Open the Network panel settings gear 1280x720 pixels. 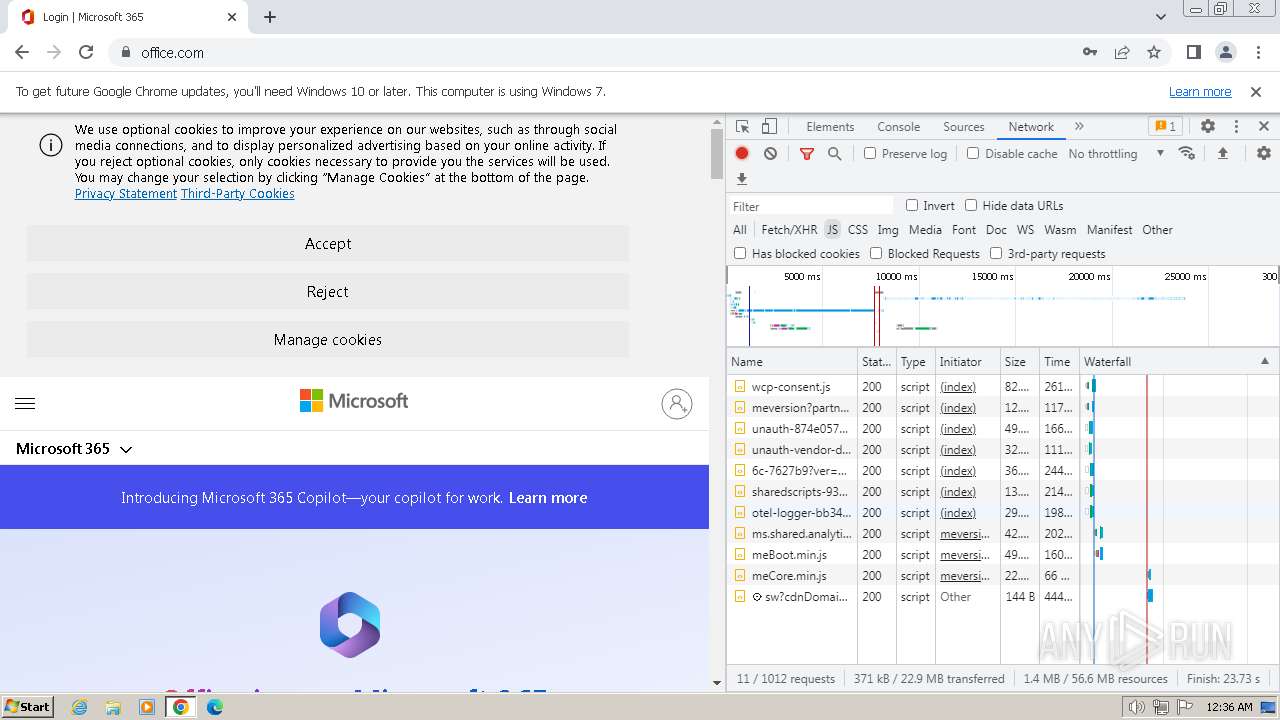click(1264, 153)
